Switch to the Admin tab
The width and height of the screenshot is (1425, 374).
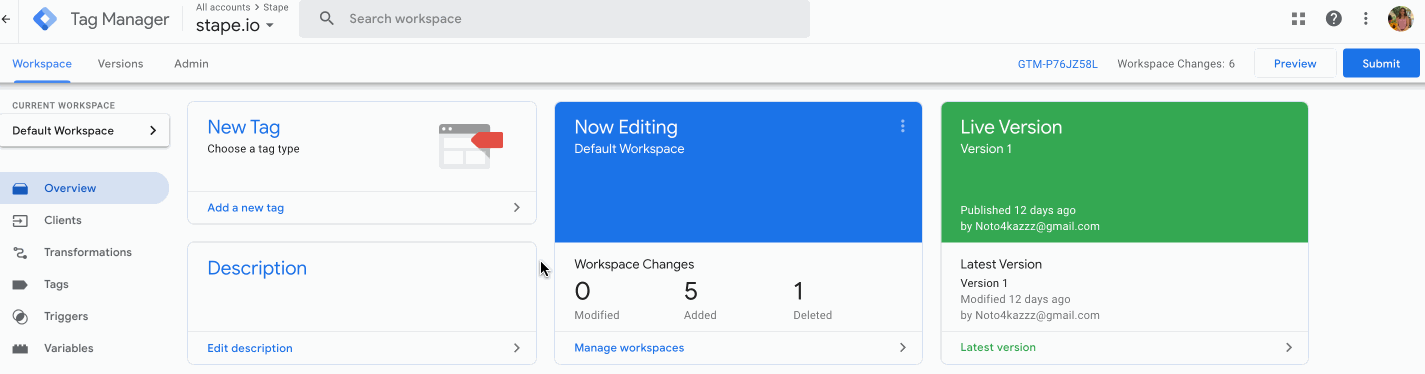point(191,64)
